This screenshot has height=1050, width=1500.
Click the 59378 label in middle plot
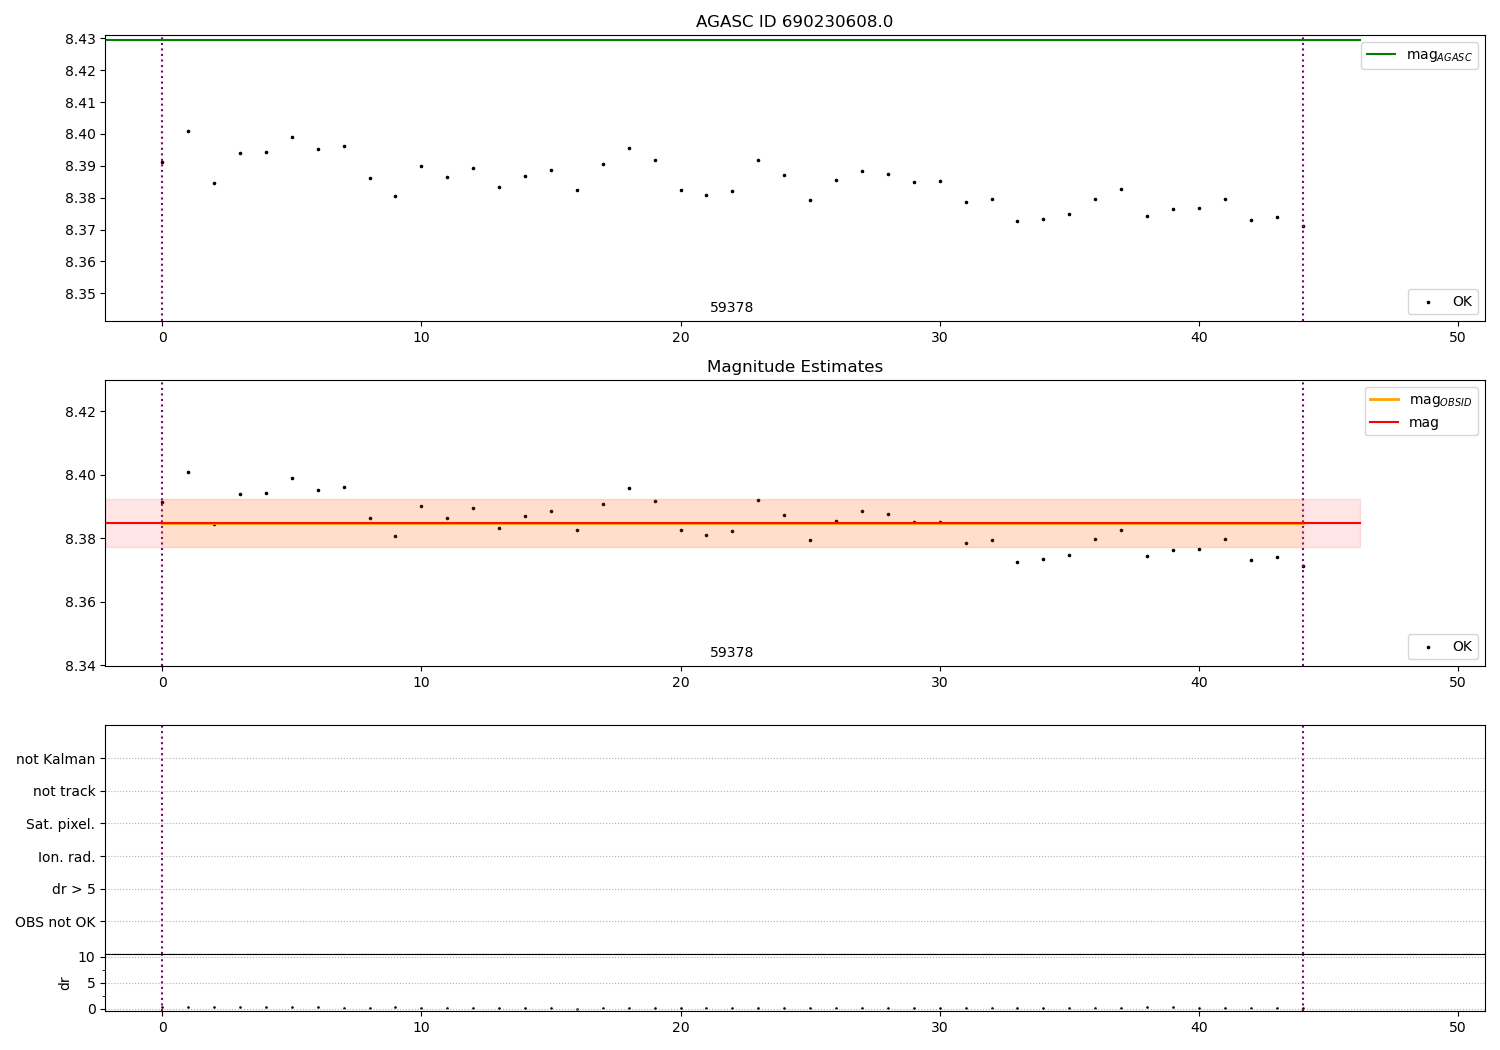coord(731,652)
